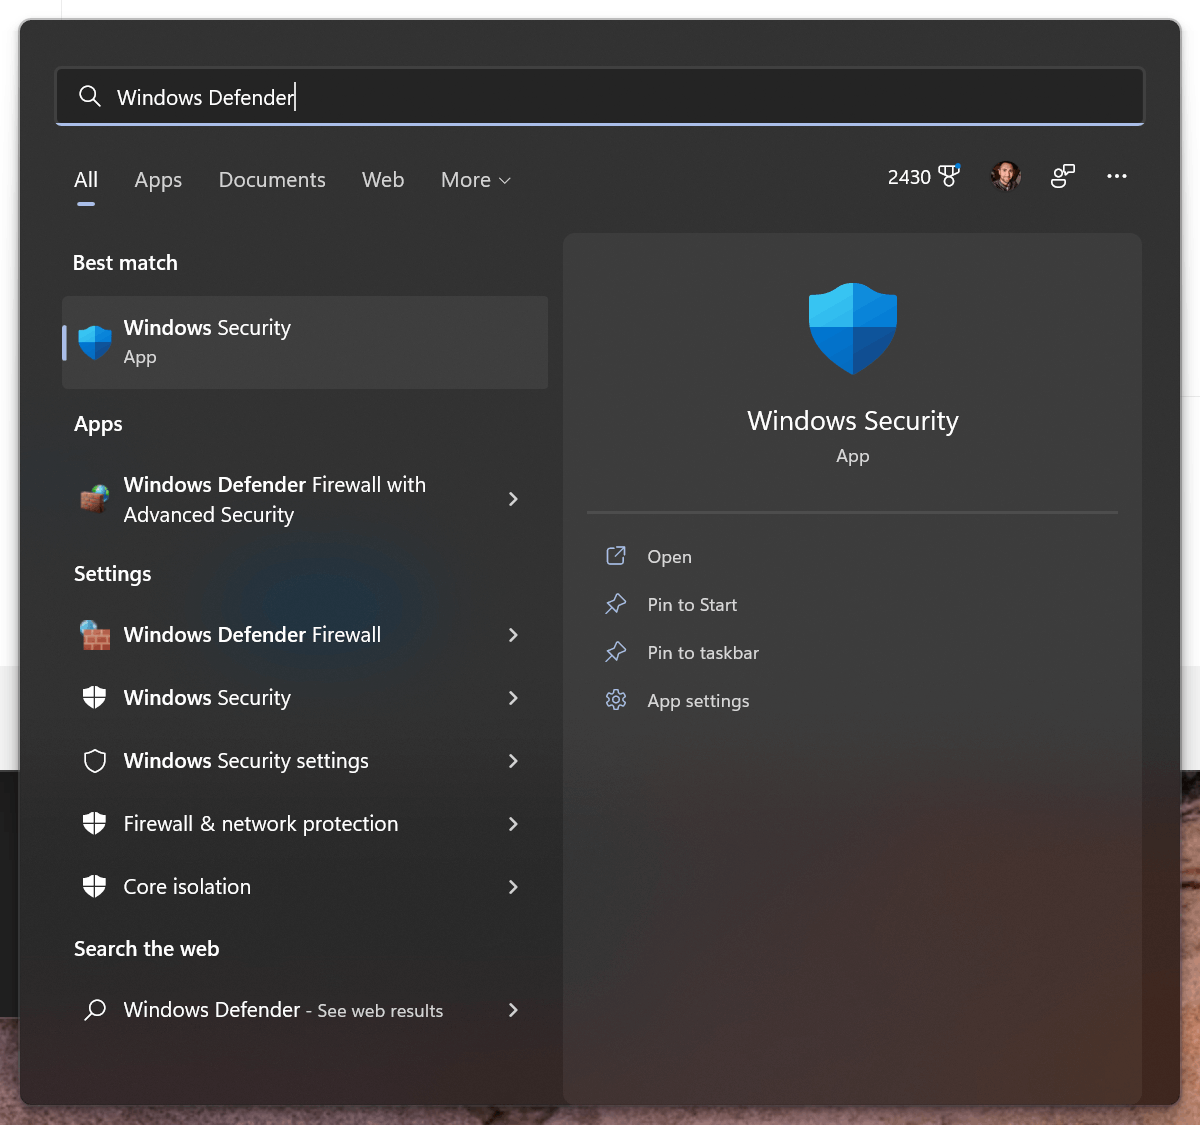Click the Windows Security shield icon in Best match

pos(95,343)
